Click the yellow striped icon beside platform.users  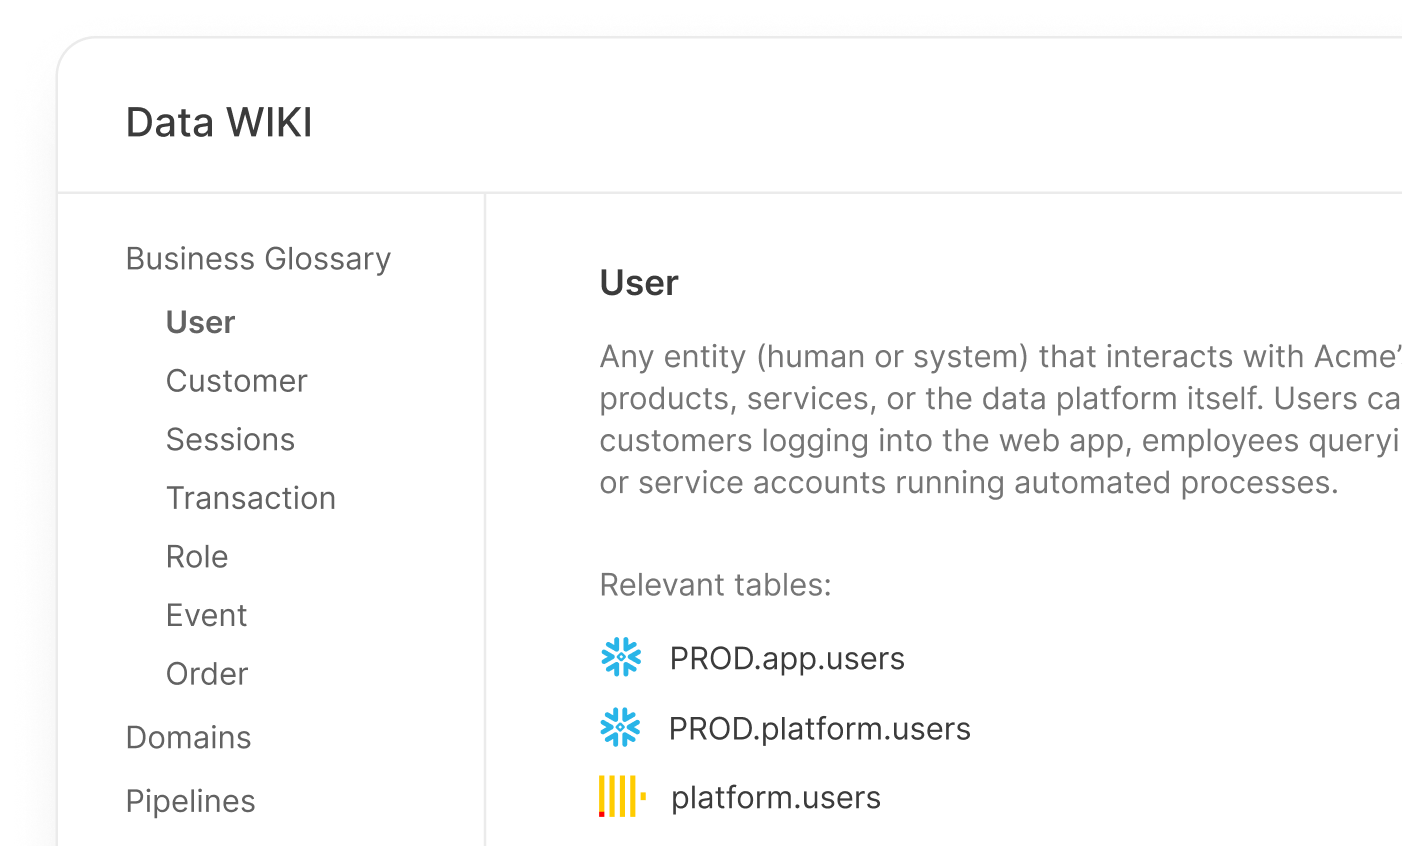click(621, 797)
